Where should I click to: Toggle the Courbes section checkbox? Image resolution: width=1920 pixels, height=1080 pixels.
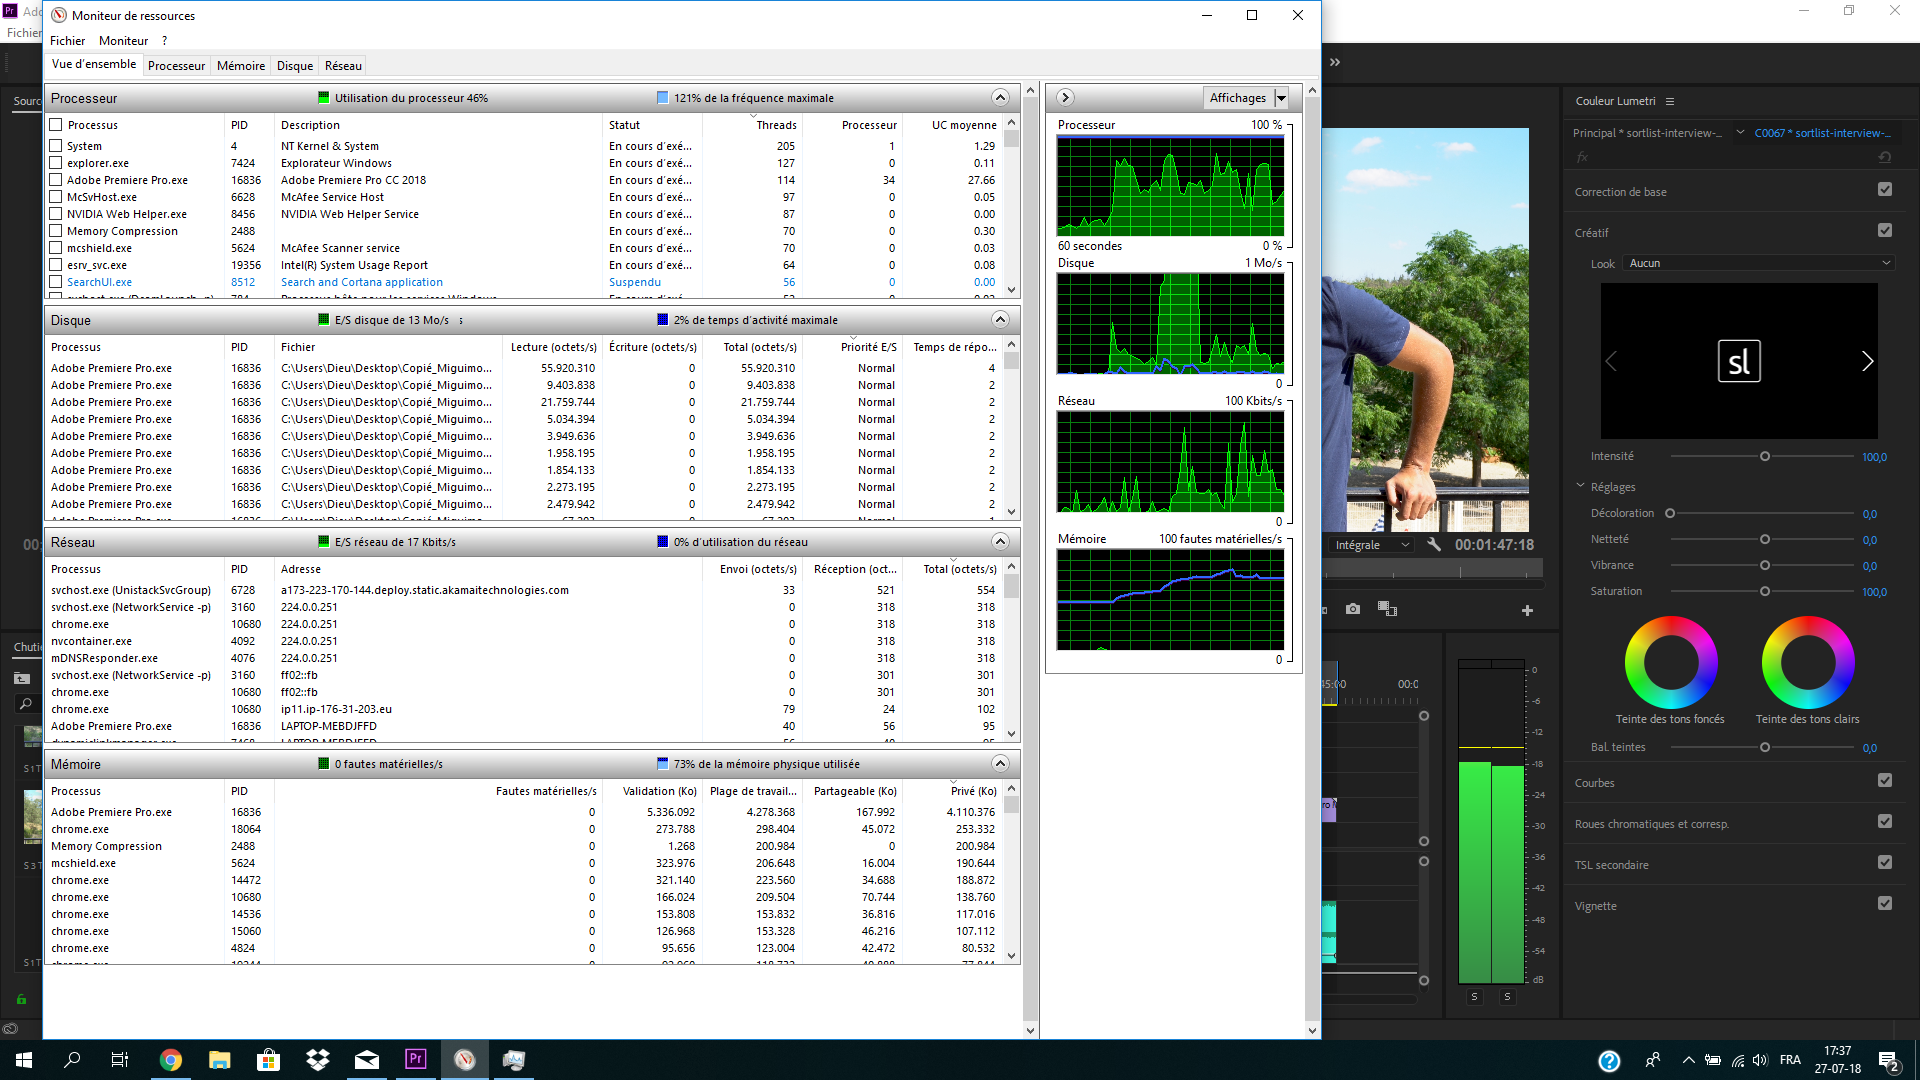[x=1885, y=781]
